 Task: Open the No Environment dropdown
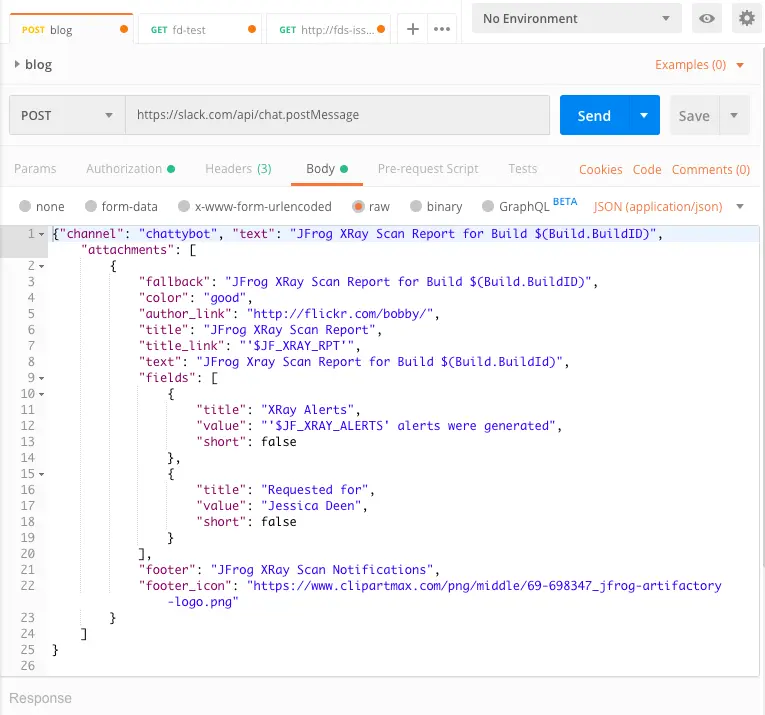(577, 19)
